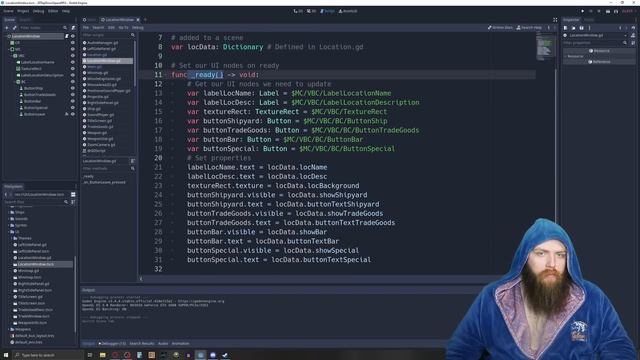Toggle visibility of the LabelLocationName node
Image resolution: width=640 pixels, height=360 pixels.
click(73, 62)
